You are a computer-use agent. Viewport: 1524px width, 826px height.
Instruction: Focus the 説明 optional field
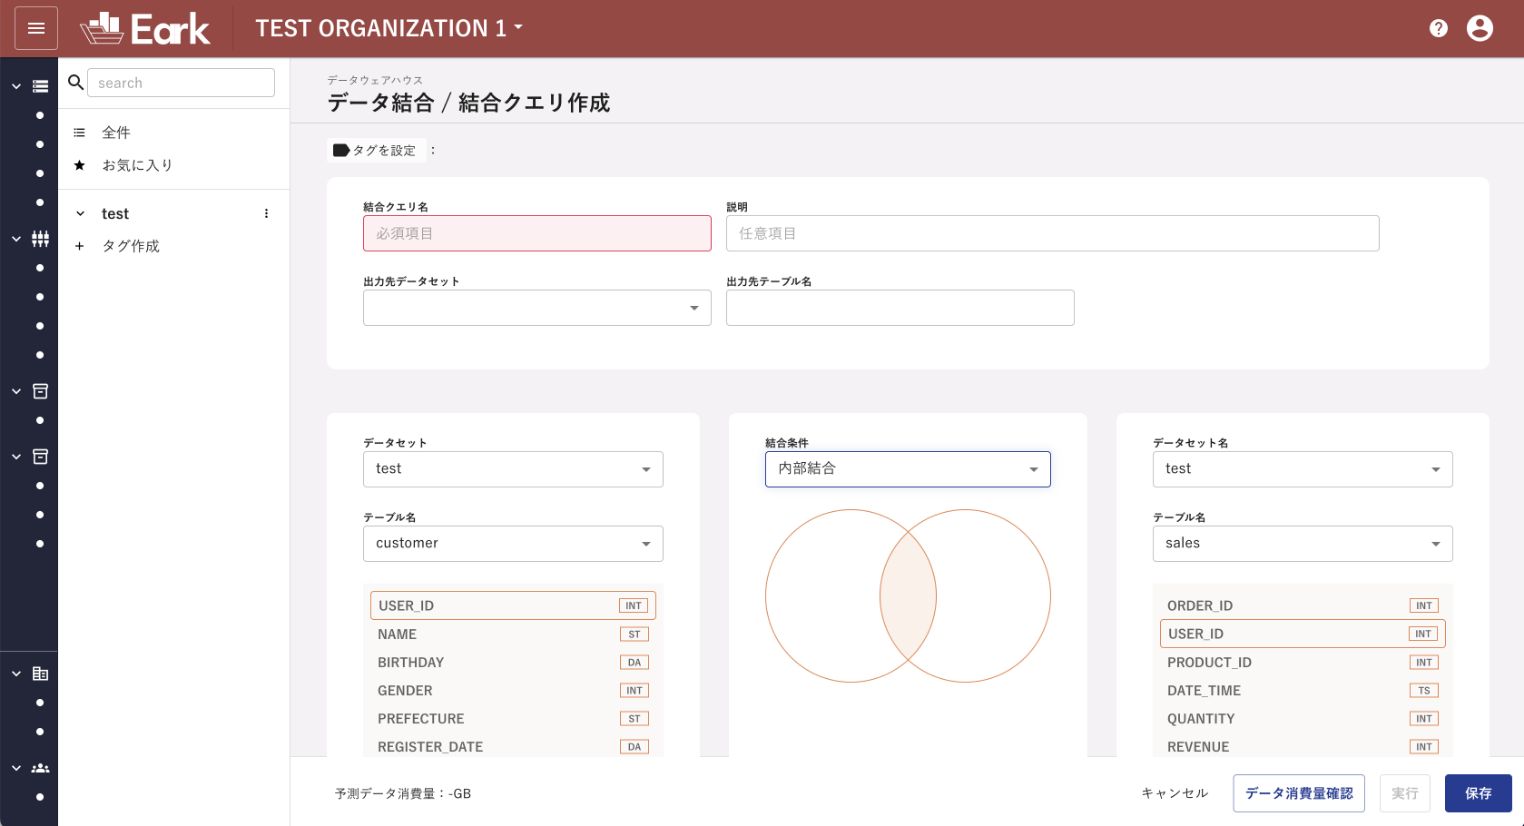coord(1052,233)
